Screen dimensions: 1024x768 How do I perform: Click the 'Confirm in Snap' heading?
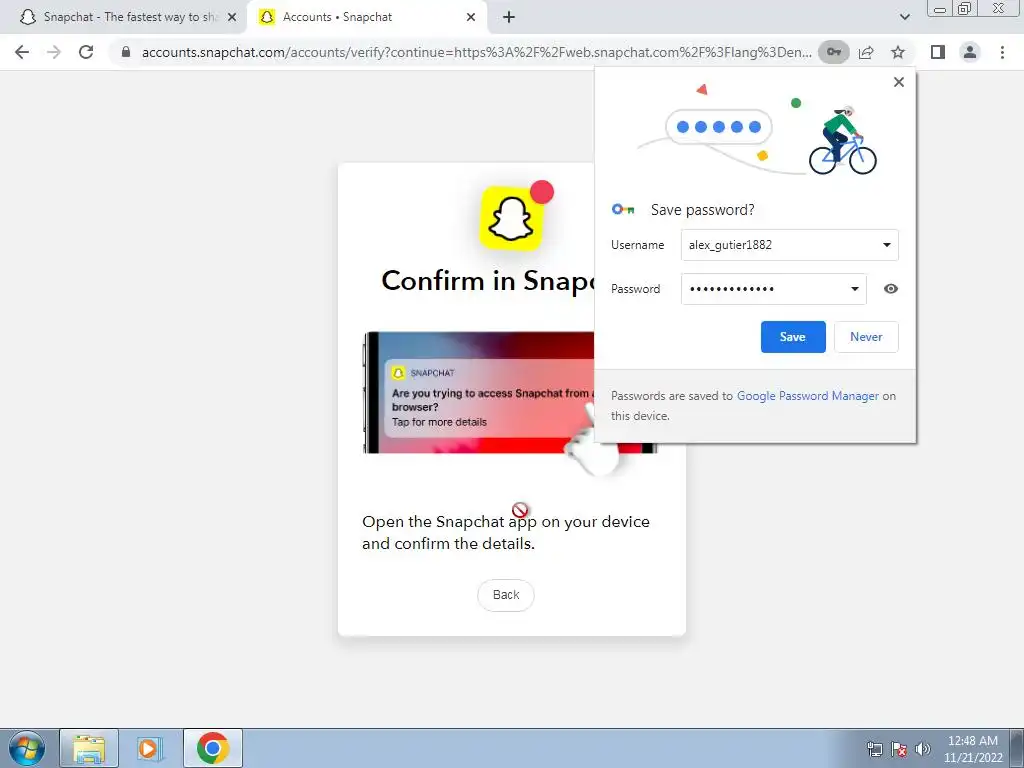coord(488,281)
